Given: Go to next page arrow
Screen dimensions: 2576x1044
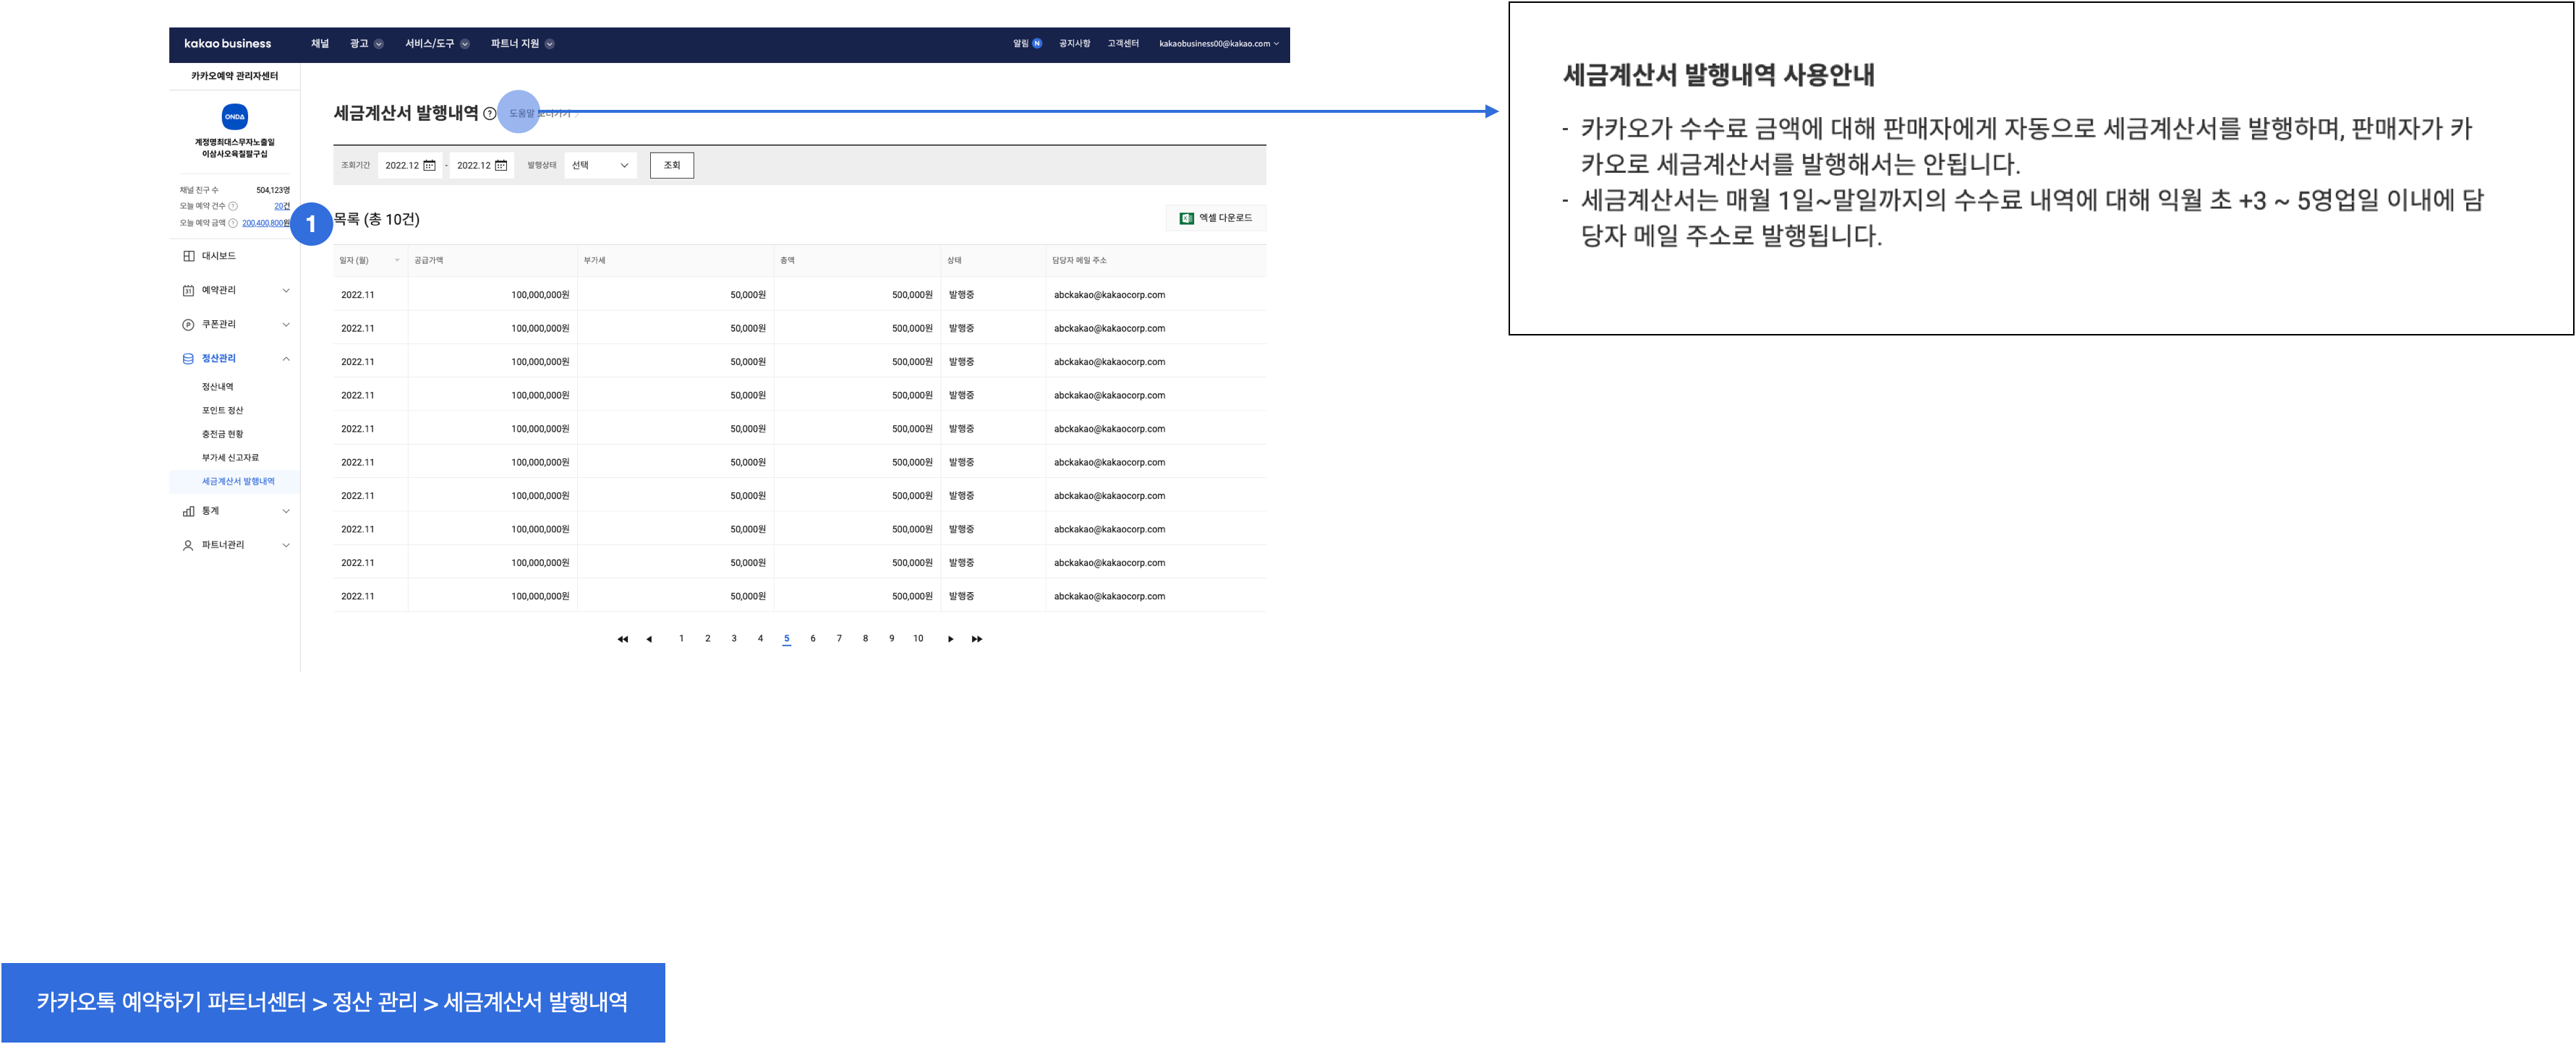Looking at the screenshot, I should (950, 639).
